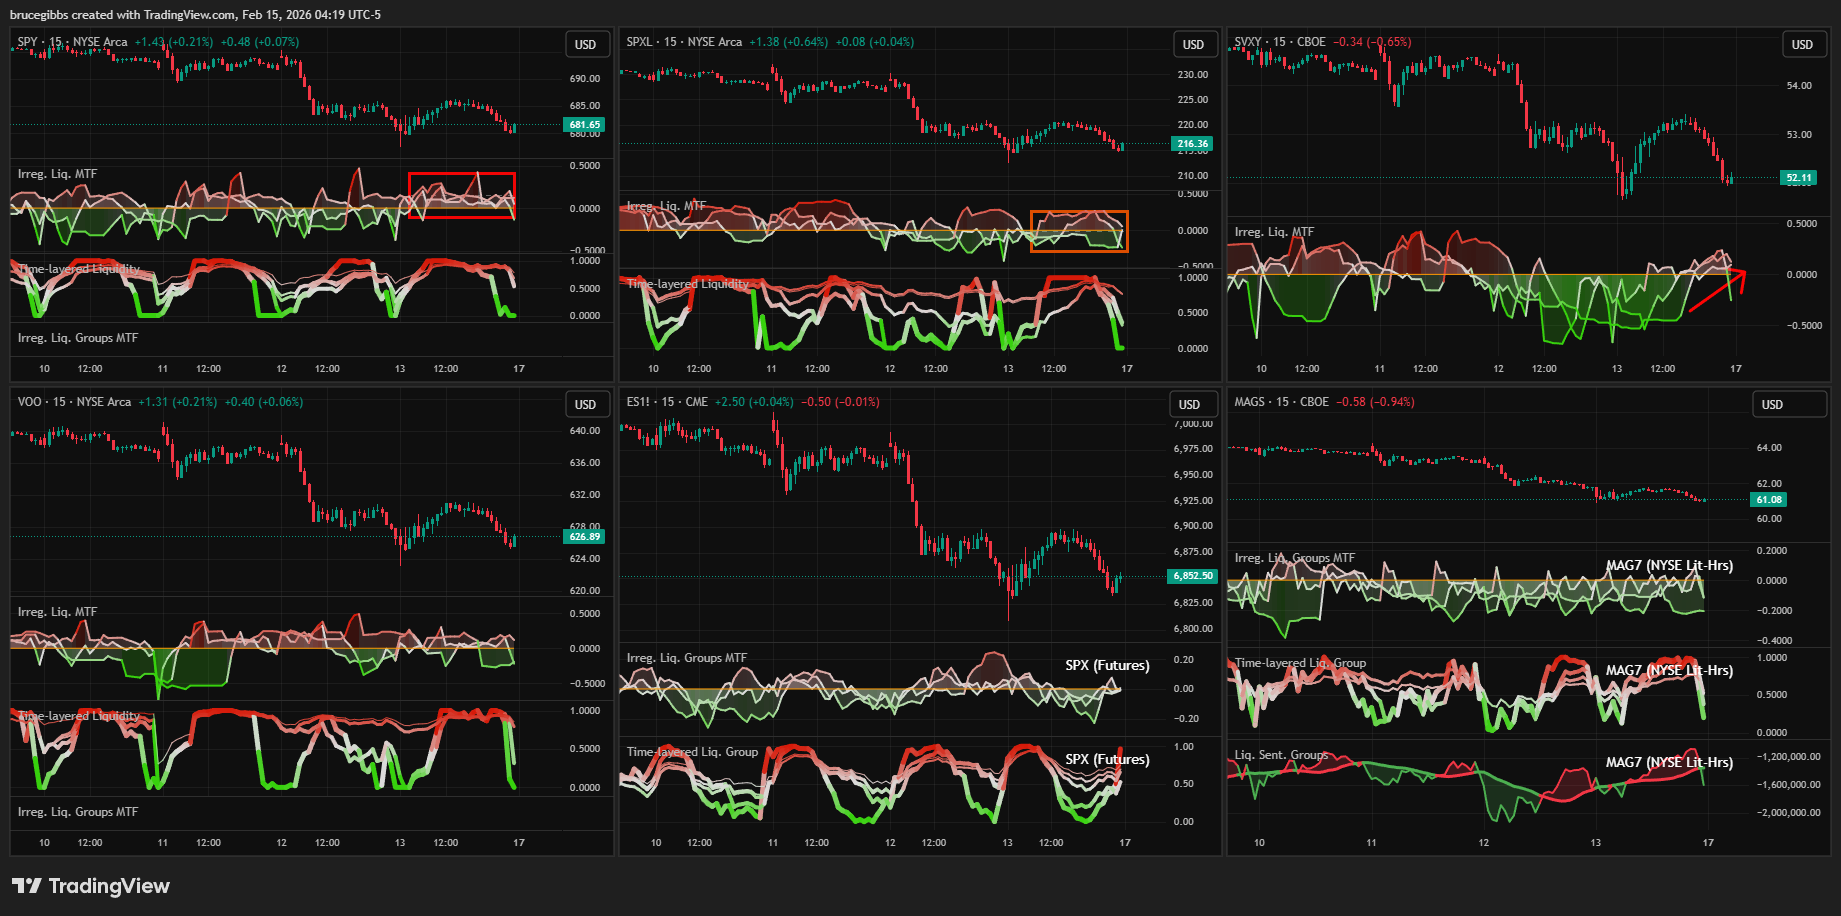Open the USD currency selector on ES1! chart
This screenshot has height=916, width=1841.
coord(1189,405)
